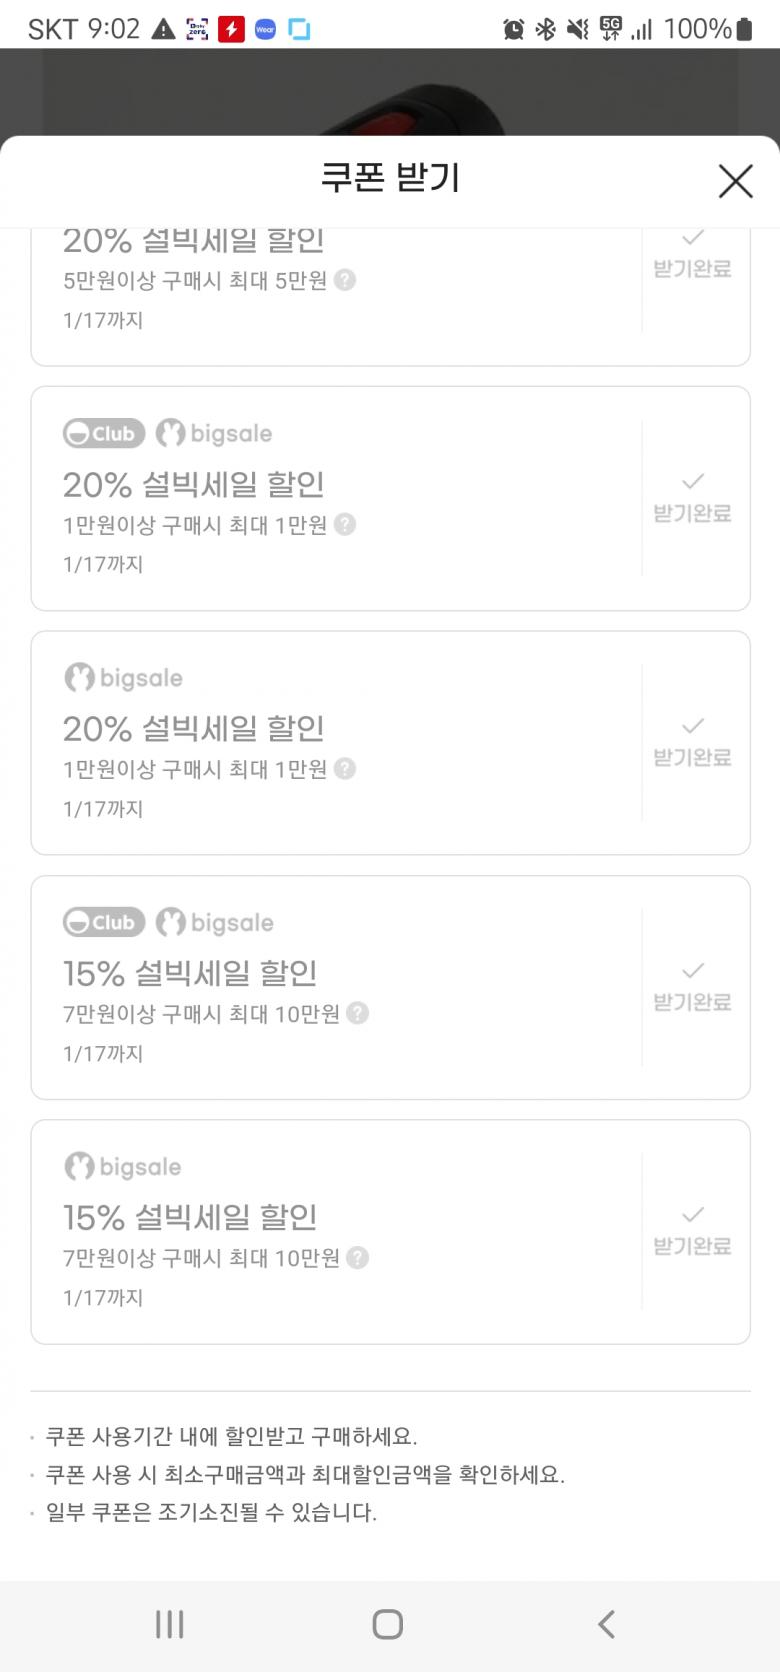
Task: Tap help icon on non-Club 20% 1만원 coupon
Action: [x=345, y=769]
